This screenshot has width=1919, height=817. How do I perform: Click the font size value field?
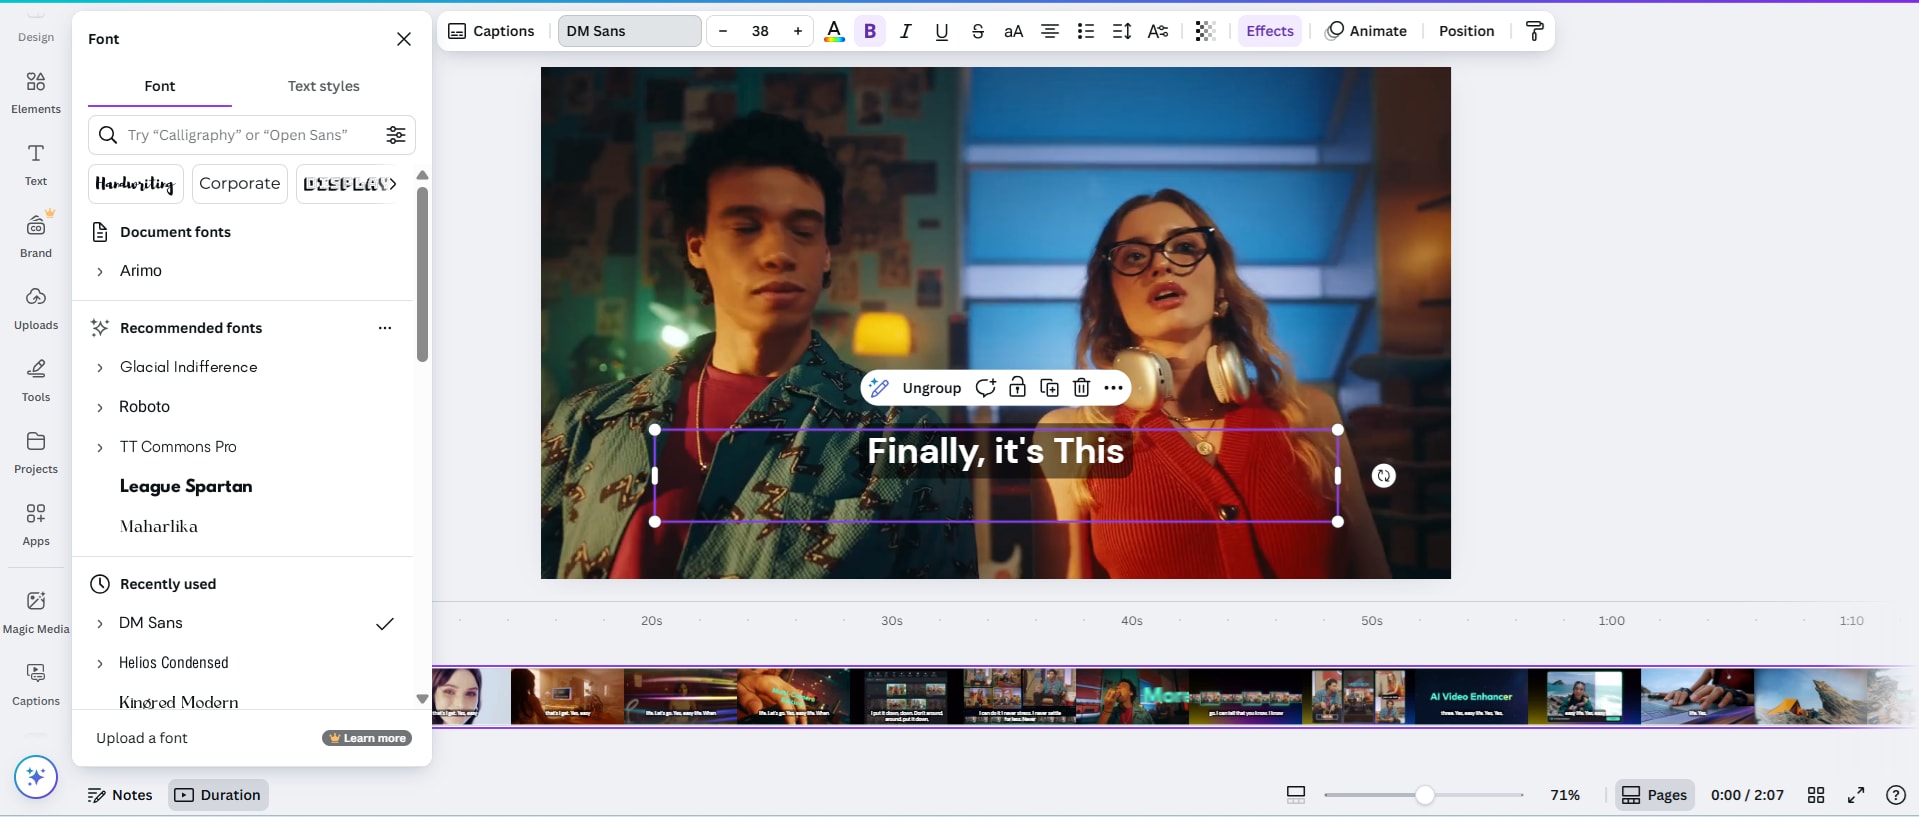click(760, 31)
